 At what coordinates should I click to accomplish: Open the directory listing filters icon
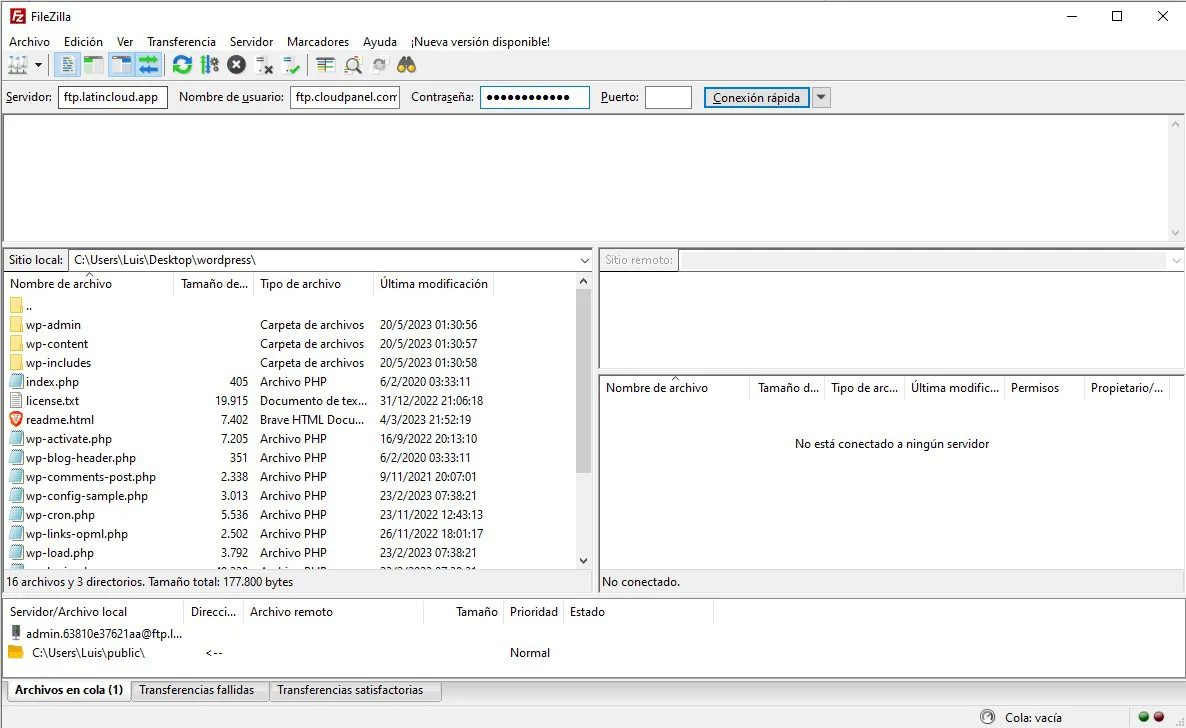point(325,65)
